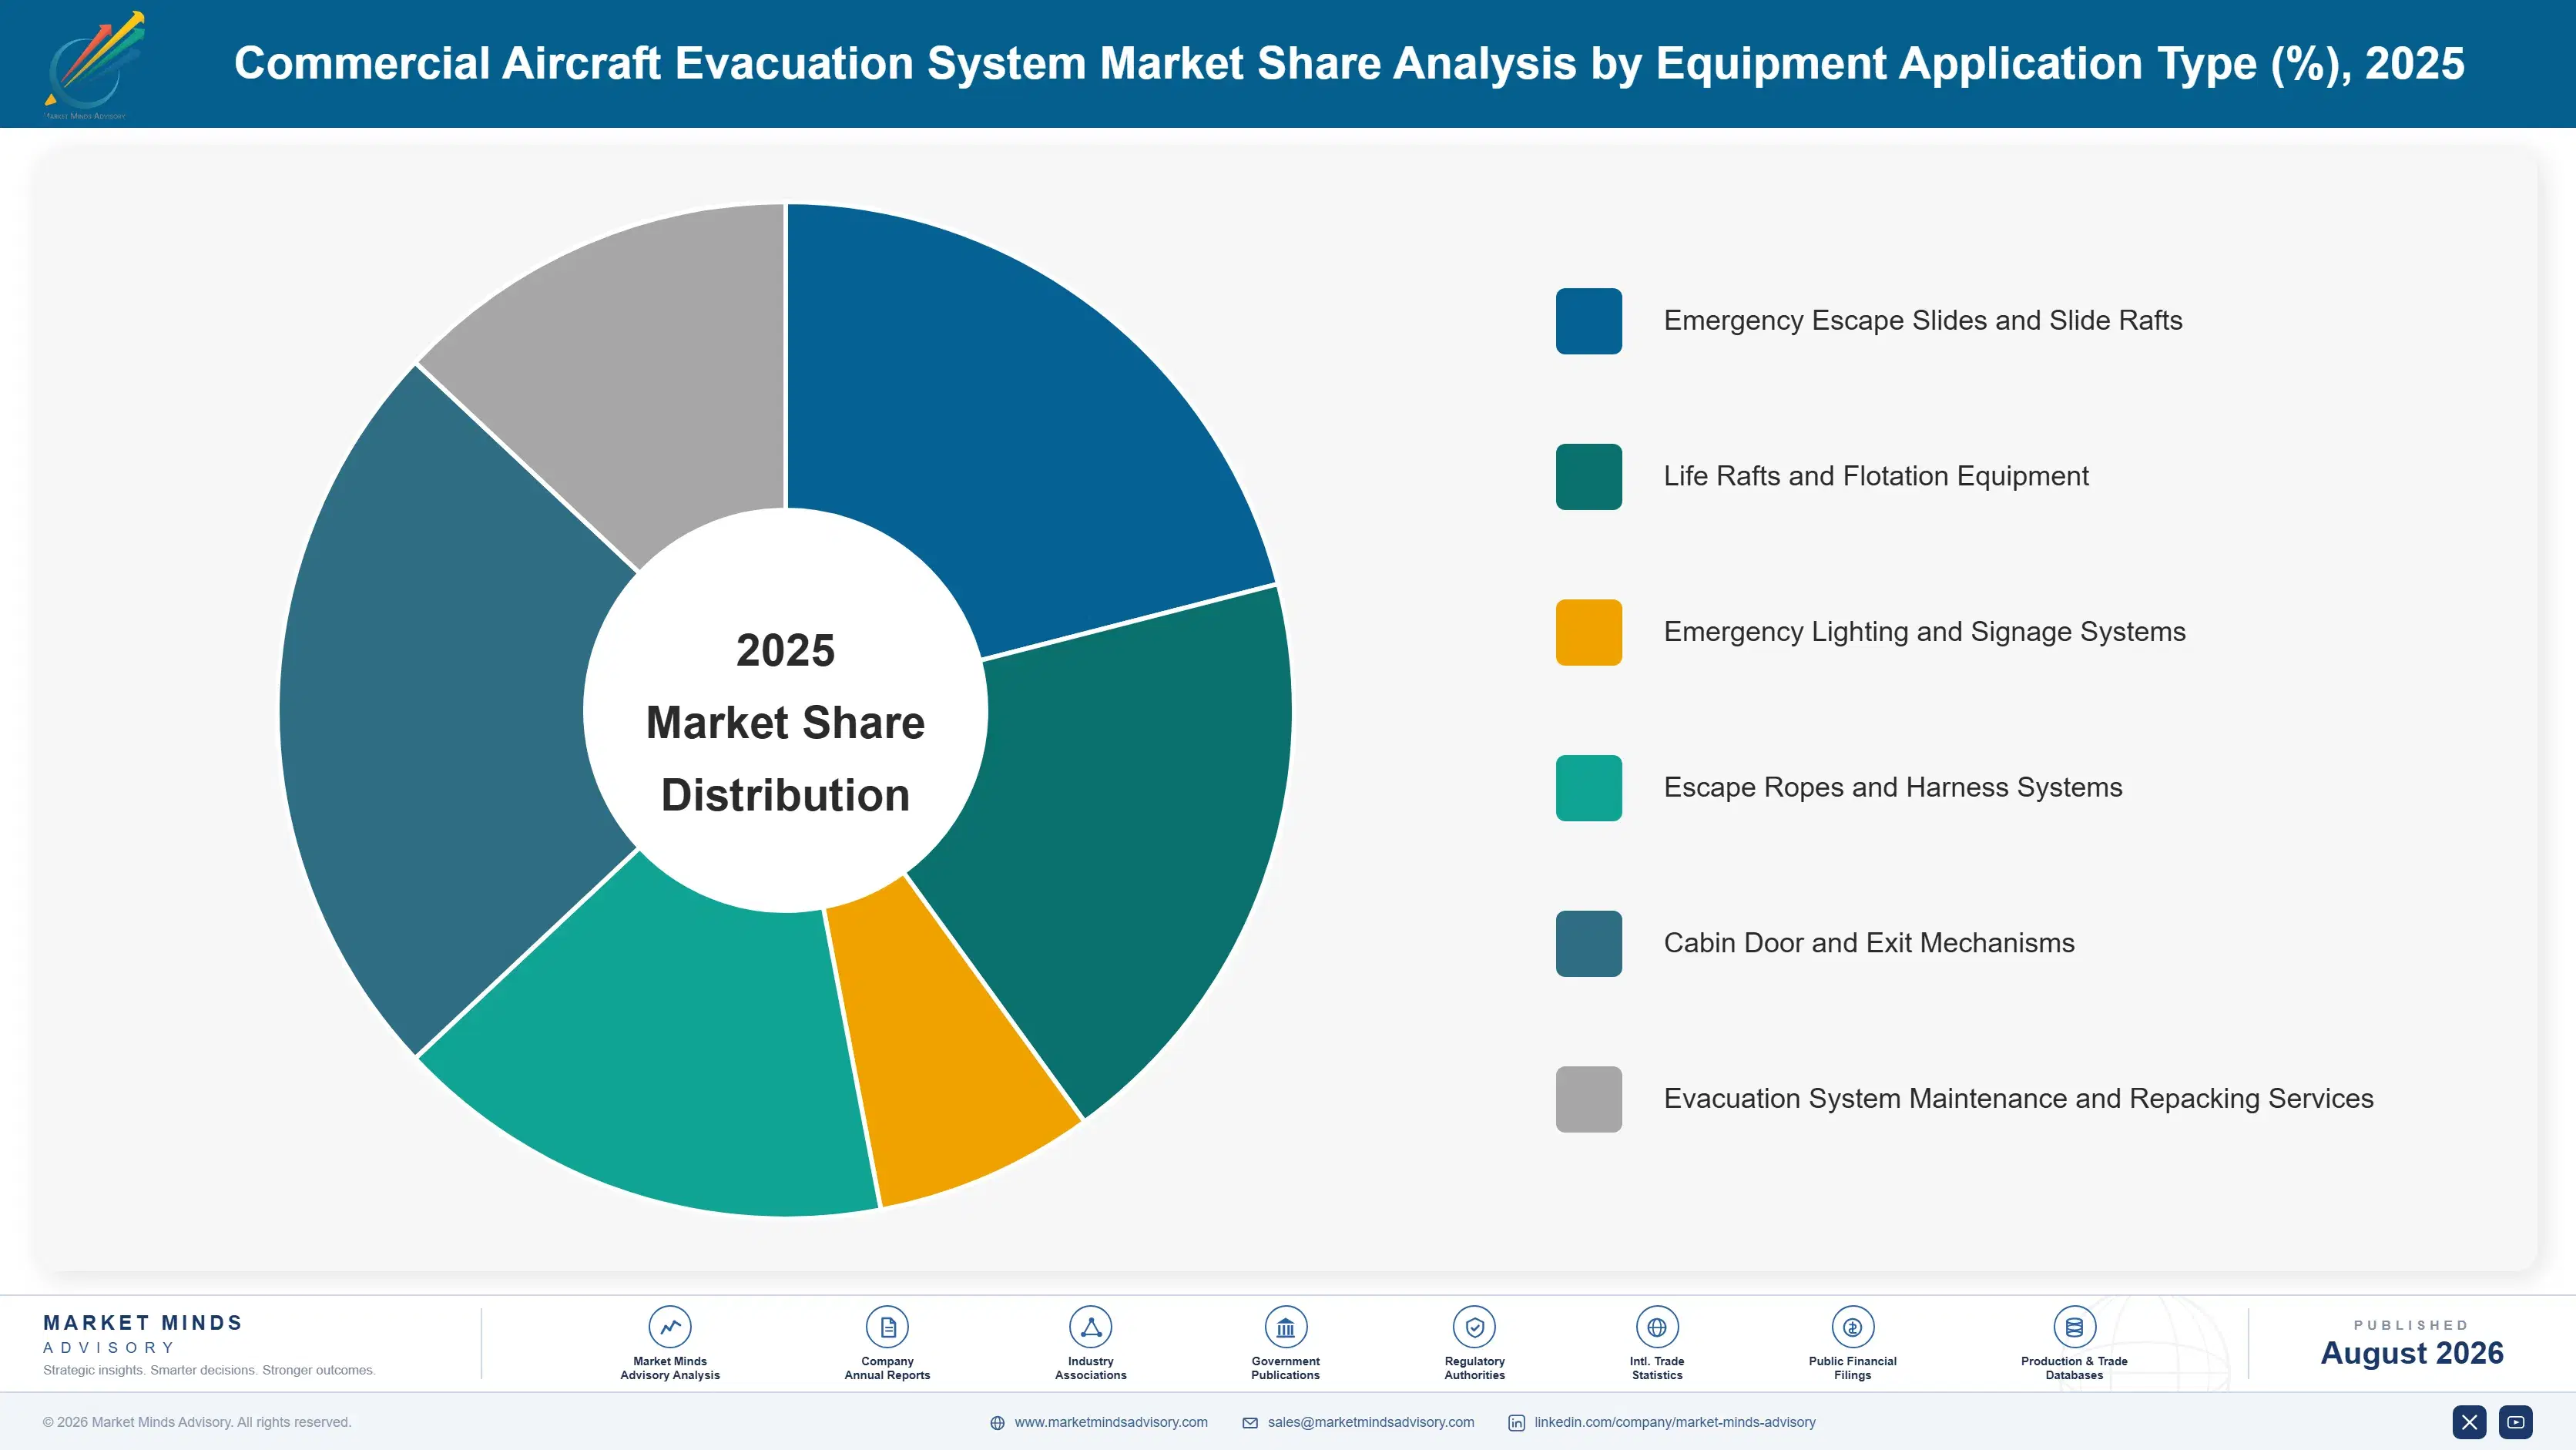This screenshot has height=1450, width=2576.
Task: Click the copyright notice text
Action: coord(197,1422)
